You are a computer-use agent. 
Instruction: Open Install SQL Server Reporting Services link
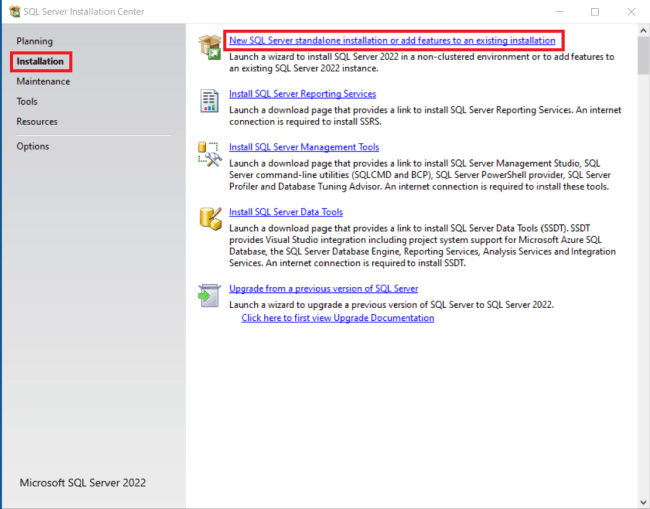pos(303,94)
